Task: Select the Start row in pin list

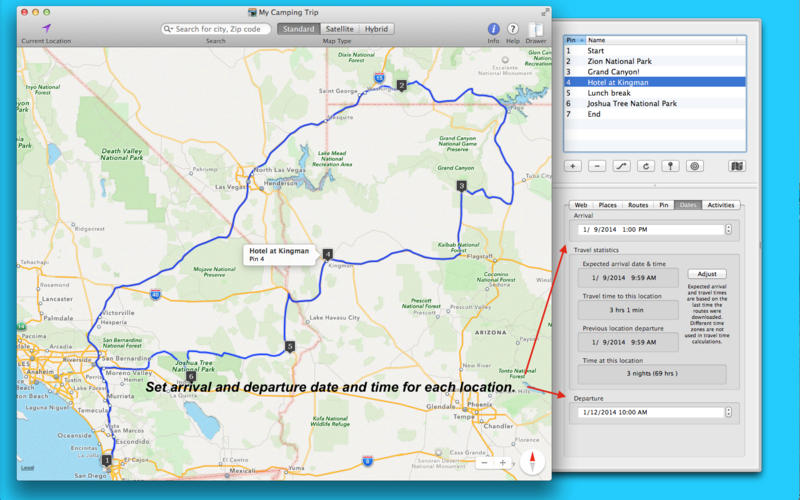Action: [x=655, y=51]
